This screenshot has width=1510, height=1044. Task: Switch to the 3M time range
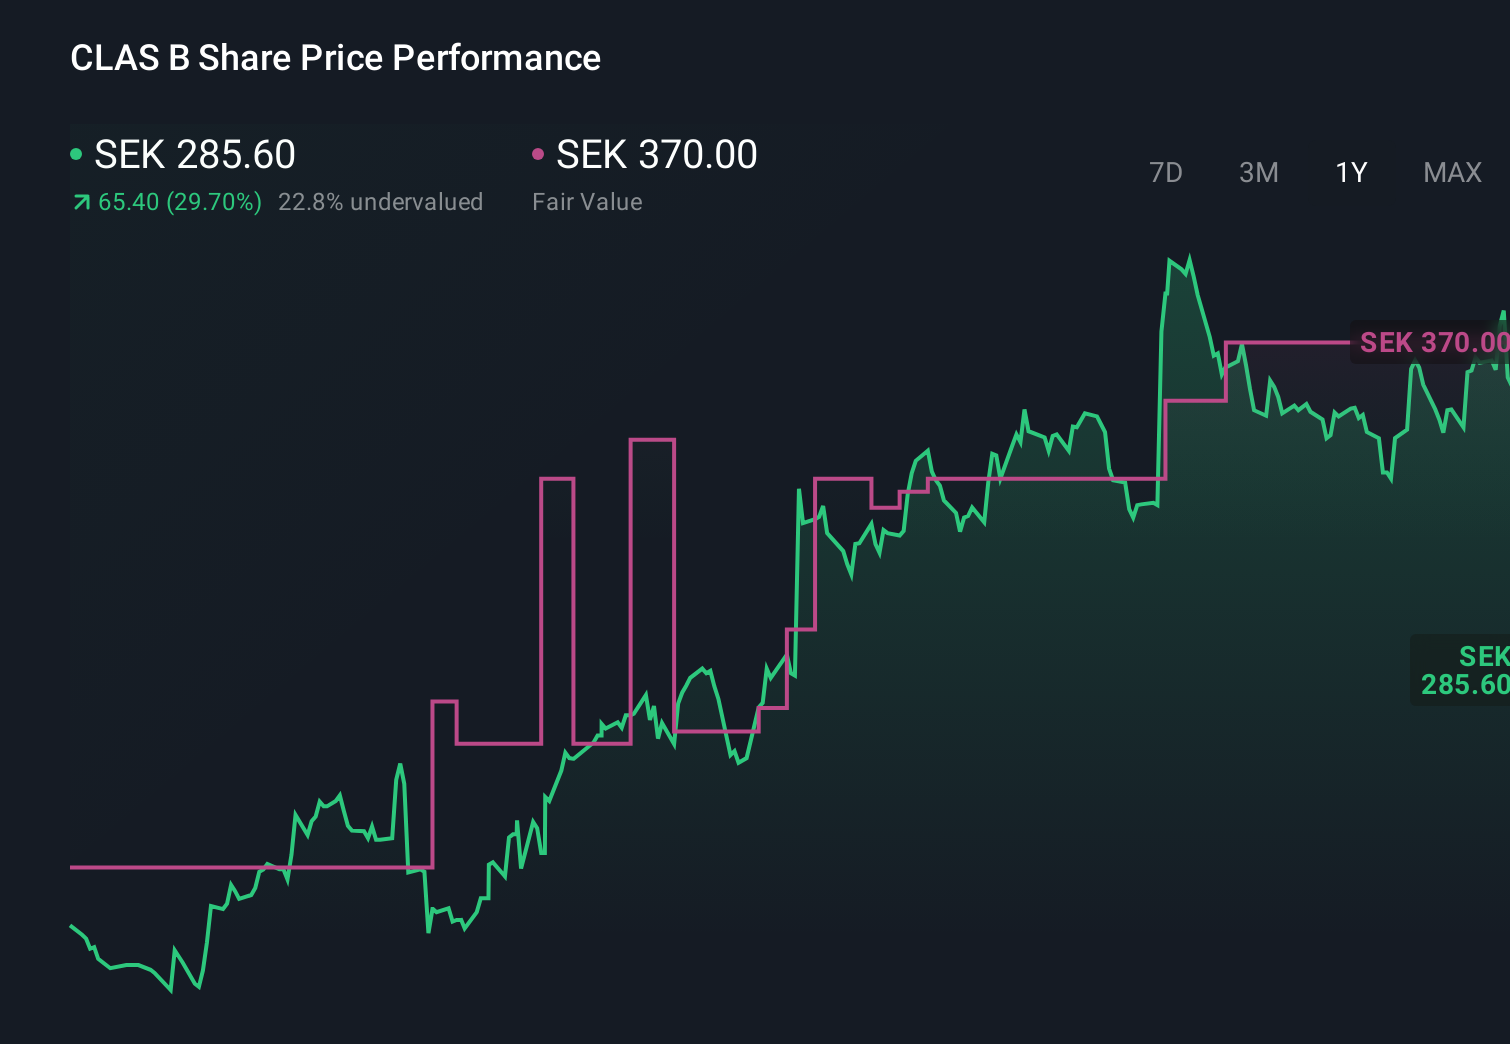[1258, 172]
